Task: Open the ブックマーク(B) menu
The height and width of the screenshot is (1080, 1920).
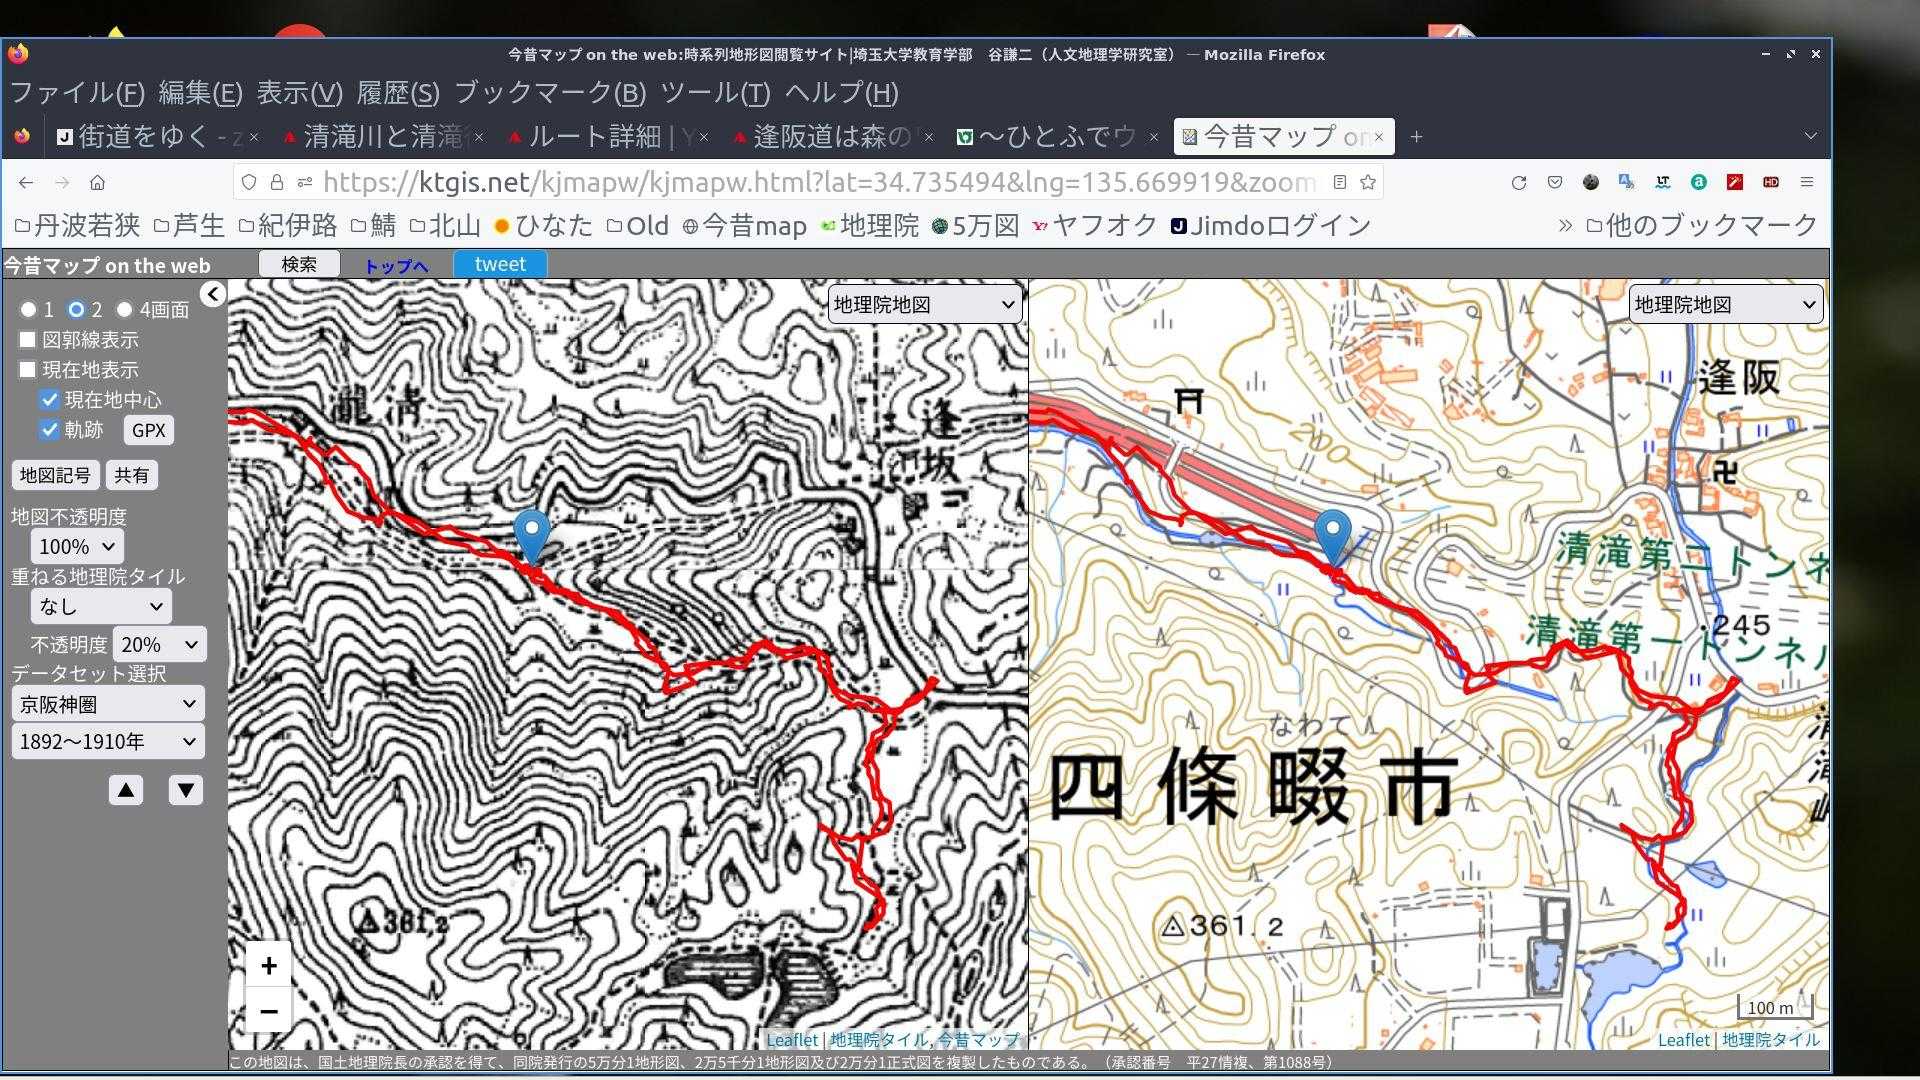Action: 549,93
